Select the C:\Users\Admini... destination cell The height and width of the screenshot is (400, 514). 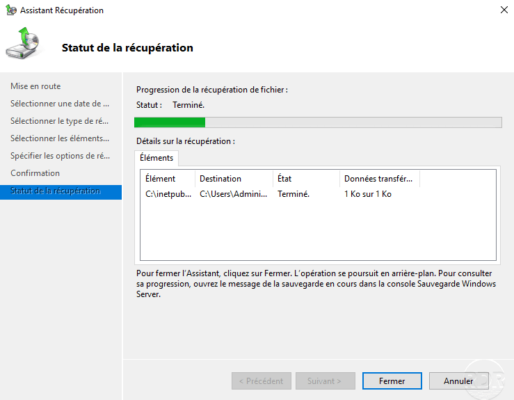233,194
